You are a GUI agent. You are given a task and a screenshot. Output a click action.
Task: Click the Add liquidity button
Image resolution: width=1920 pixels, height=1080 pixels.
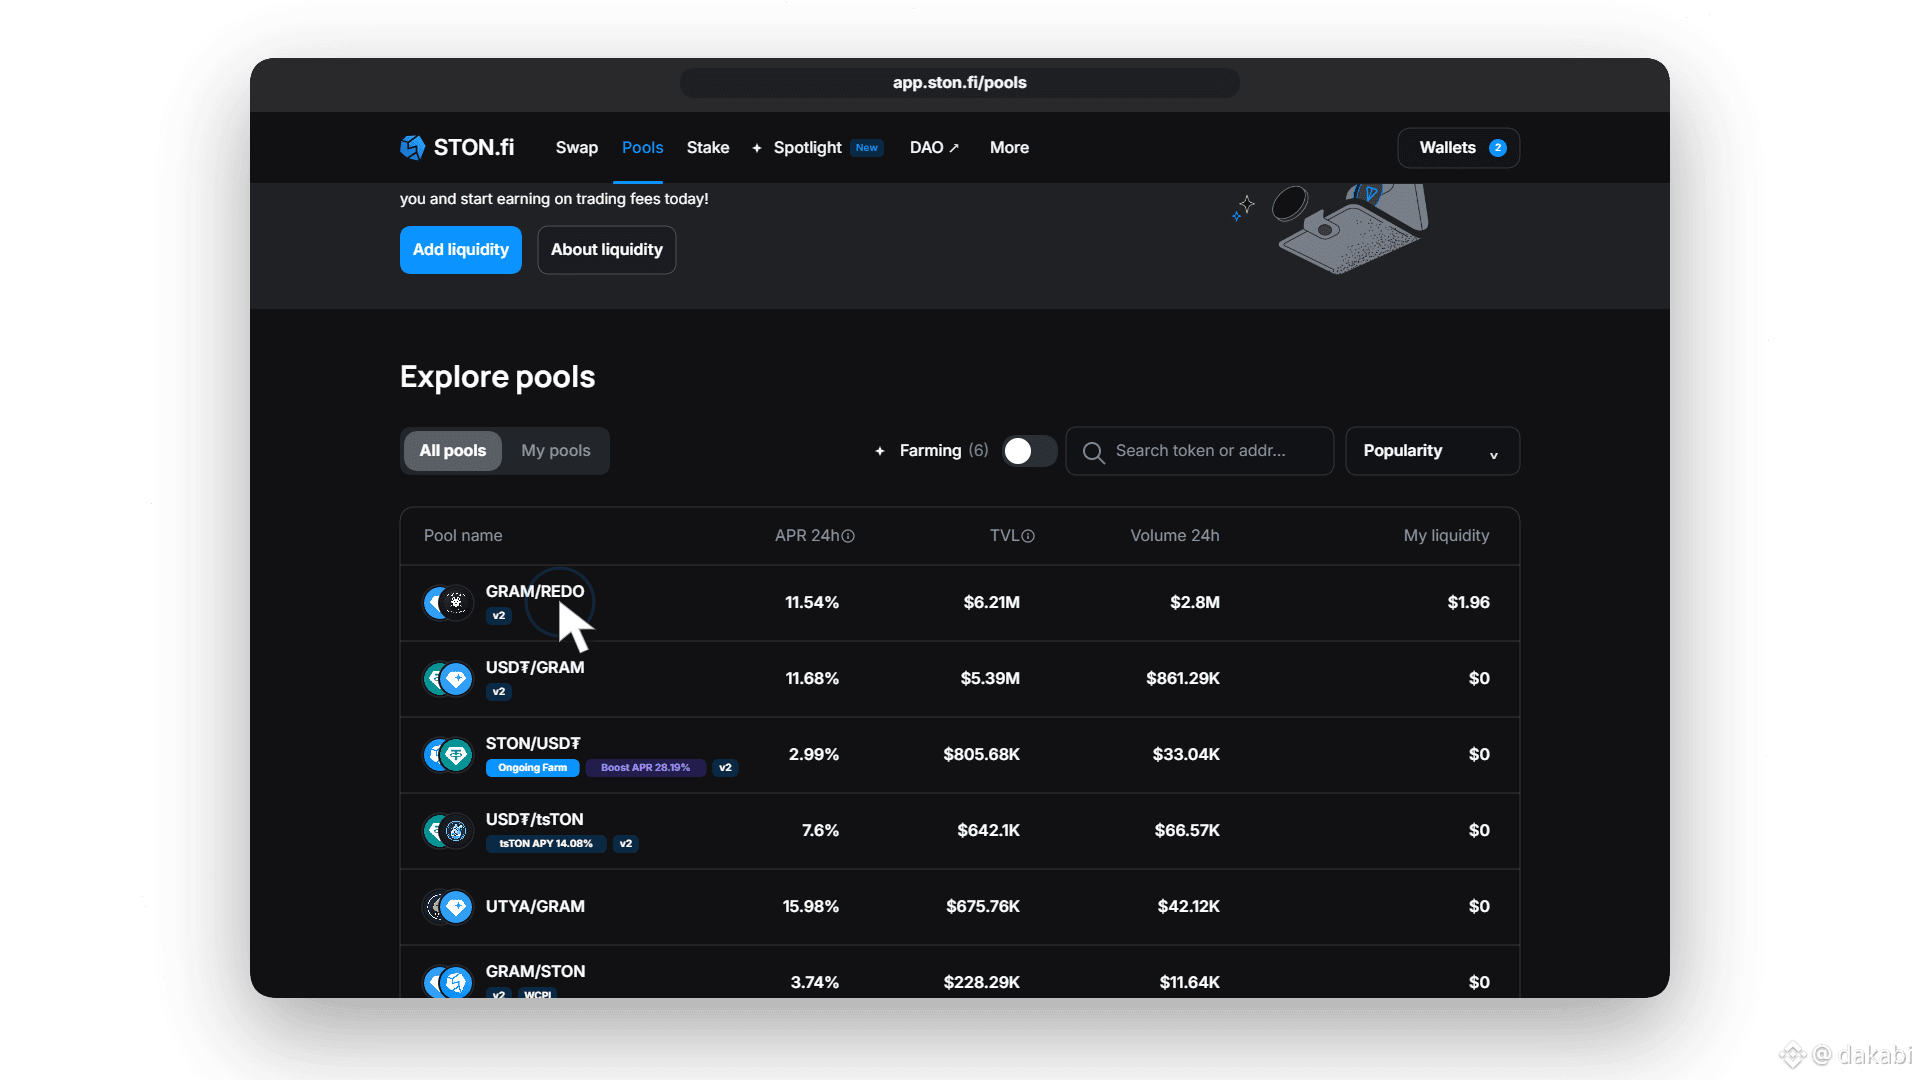pyautogui.click(x=461, y=250)
